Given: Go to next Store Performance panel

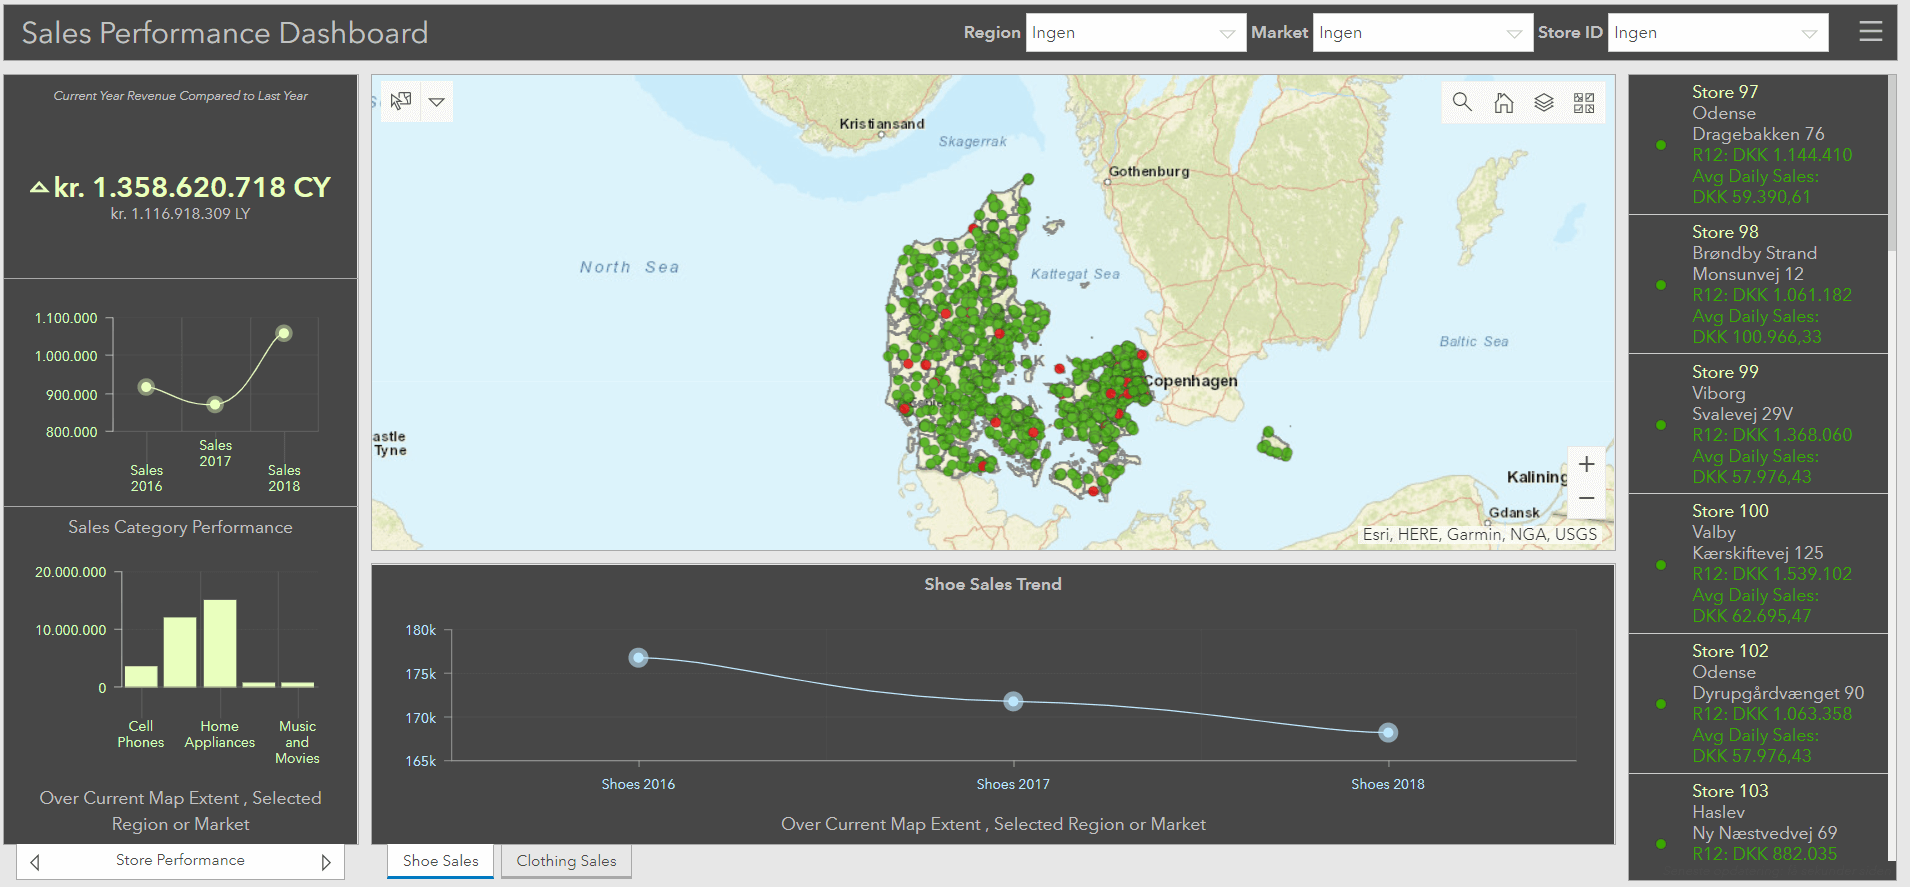Looking at the screenshot, I should tap(326, 862).
